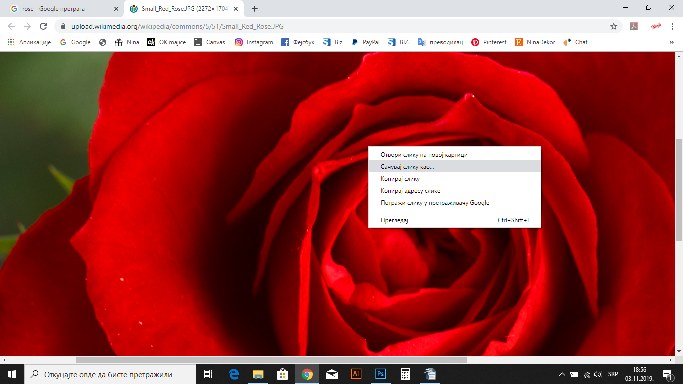Open the globe icon bookmark

click(102, 42)
